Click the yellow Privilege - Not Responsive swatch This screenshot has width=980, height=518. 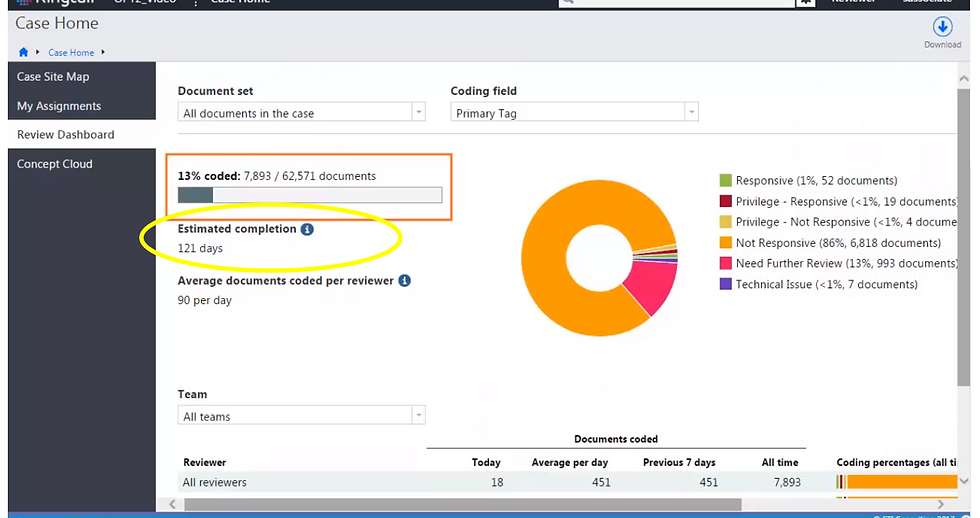tap(726, 222)
